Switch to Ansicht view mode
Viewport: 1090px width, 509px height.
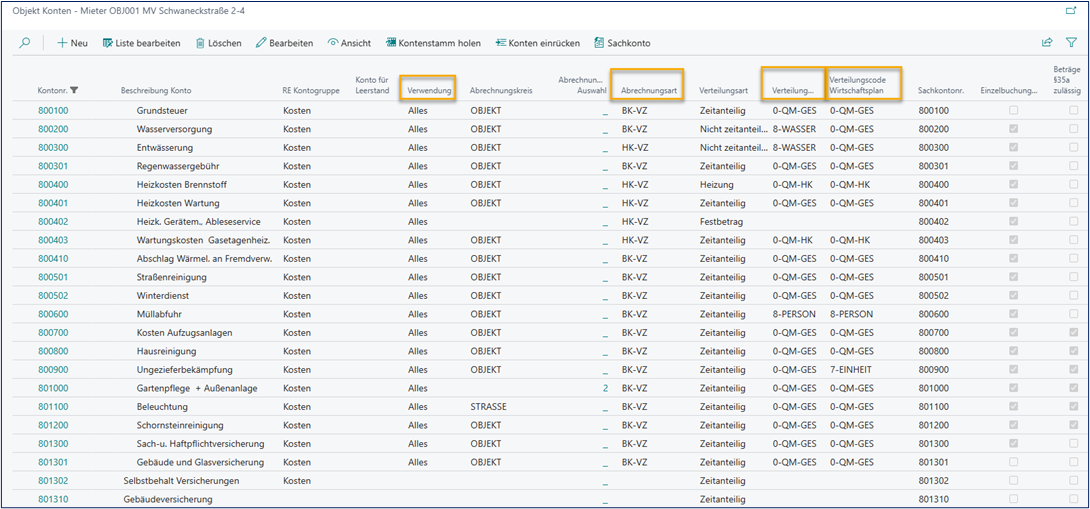[349, 43]
